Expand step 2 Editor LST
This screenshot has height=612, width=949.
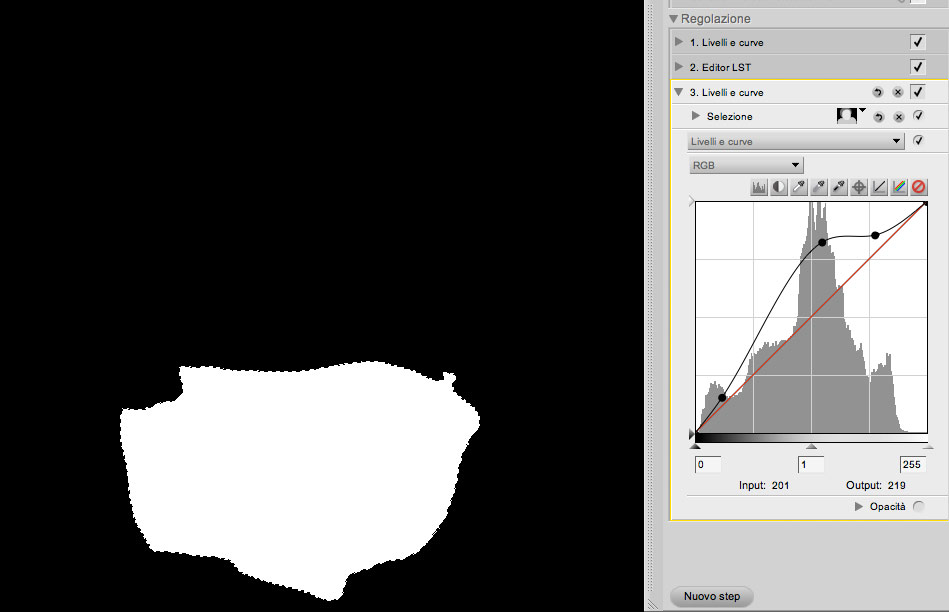(679, 67)
